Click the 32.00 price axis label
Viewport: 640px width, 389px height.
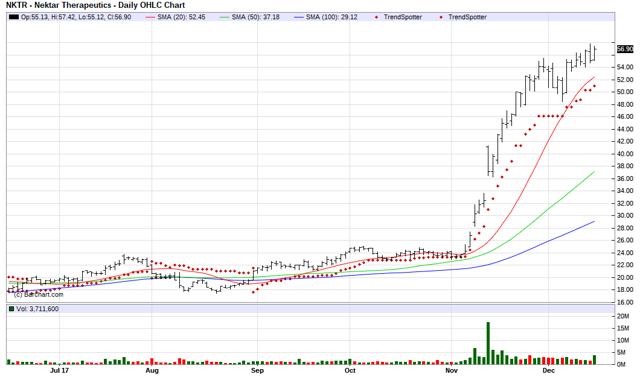625,203
